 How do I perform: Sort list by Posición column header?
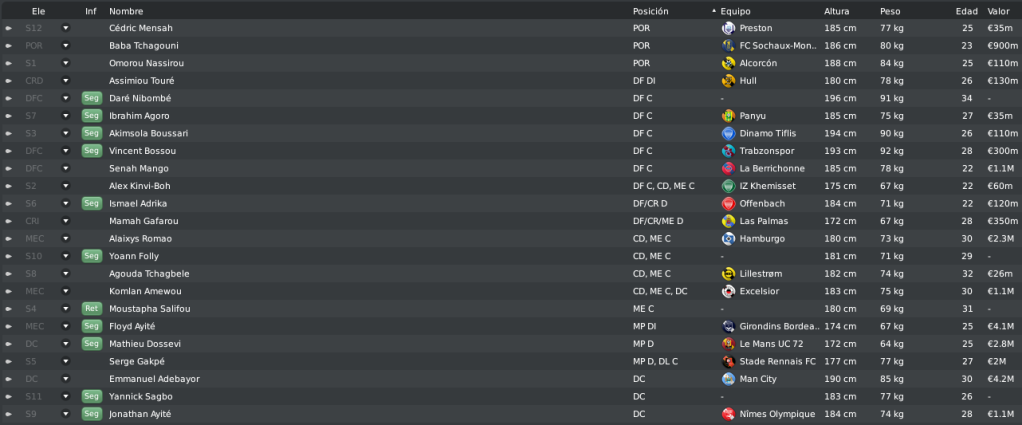coord(650,11)
